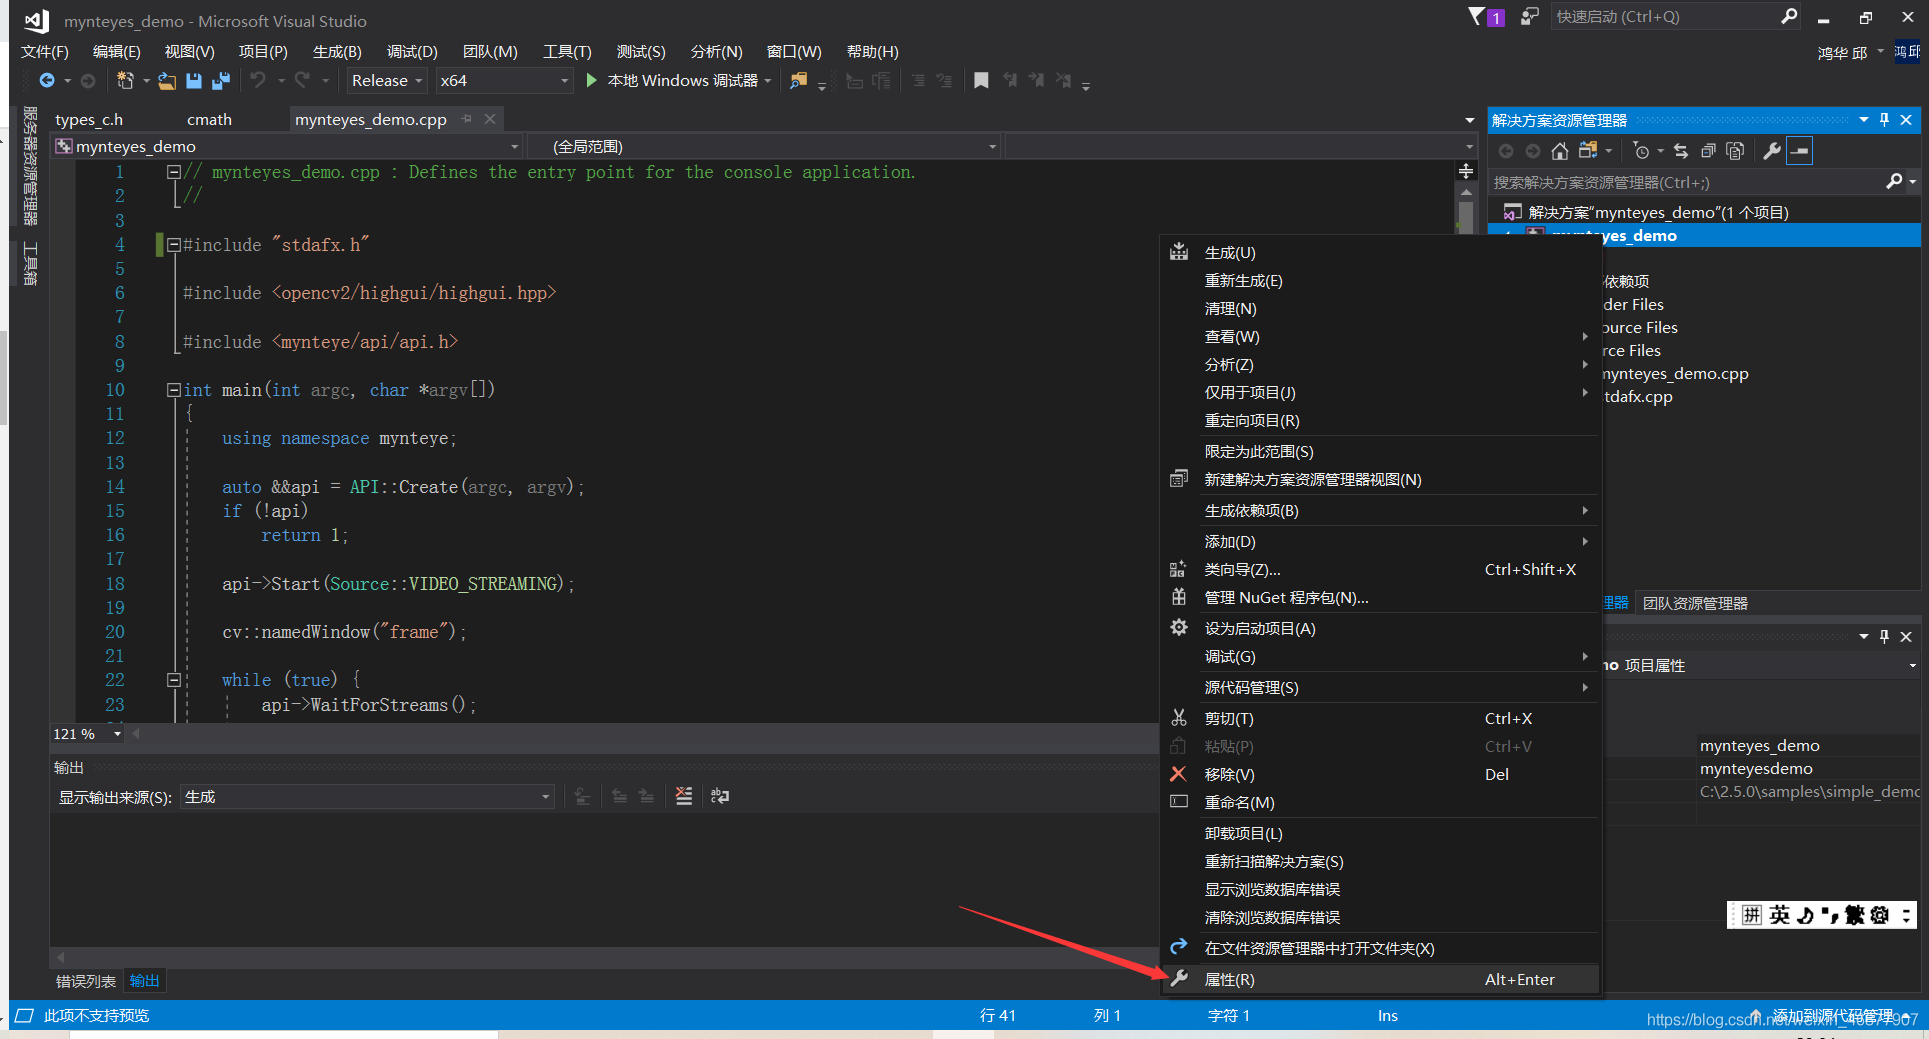The height and width of the screenshot is (1039, 1929).
Task: Click the new project icon in toolbar
Action: click(124, 81)
